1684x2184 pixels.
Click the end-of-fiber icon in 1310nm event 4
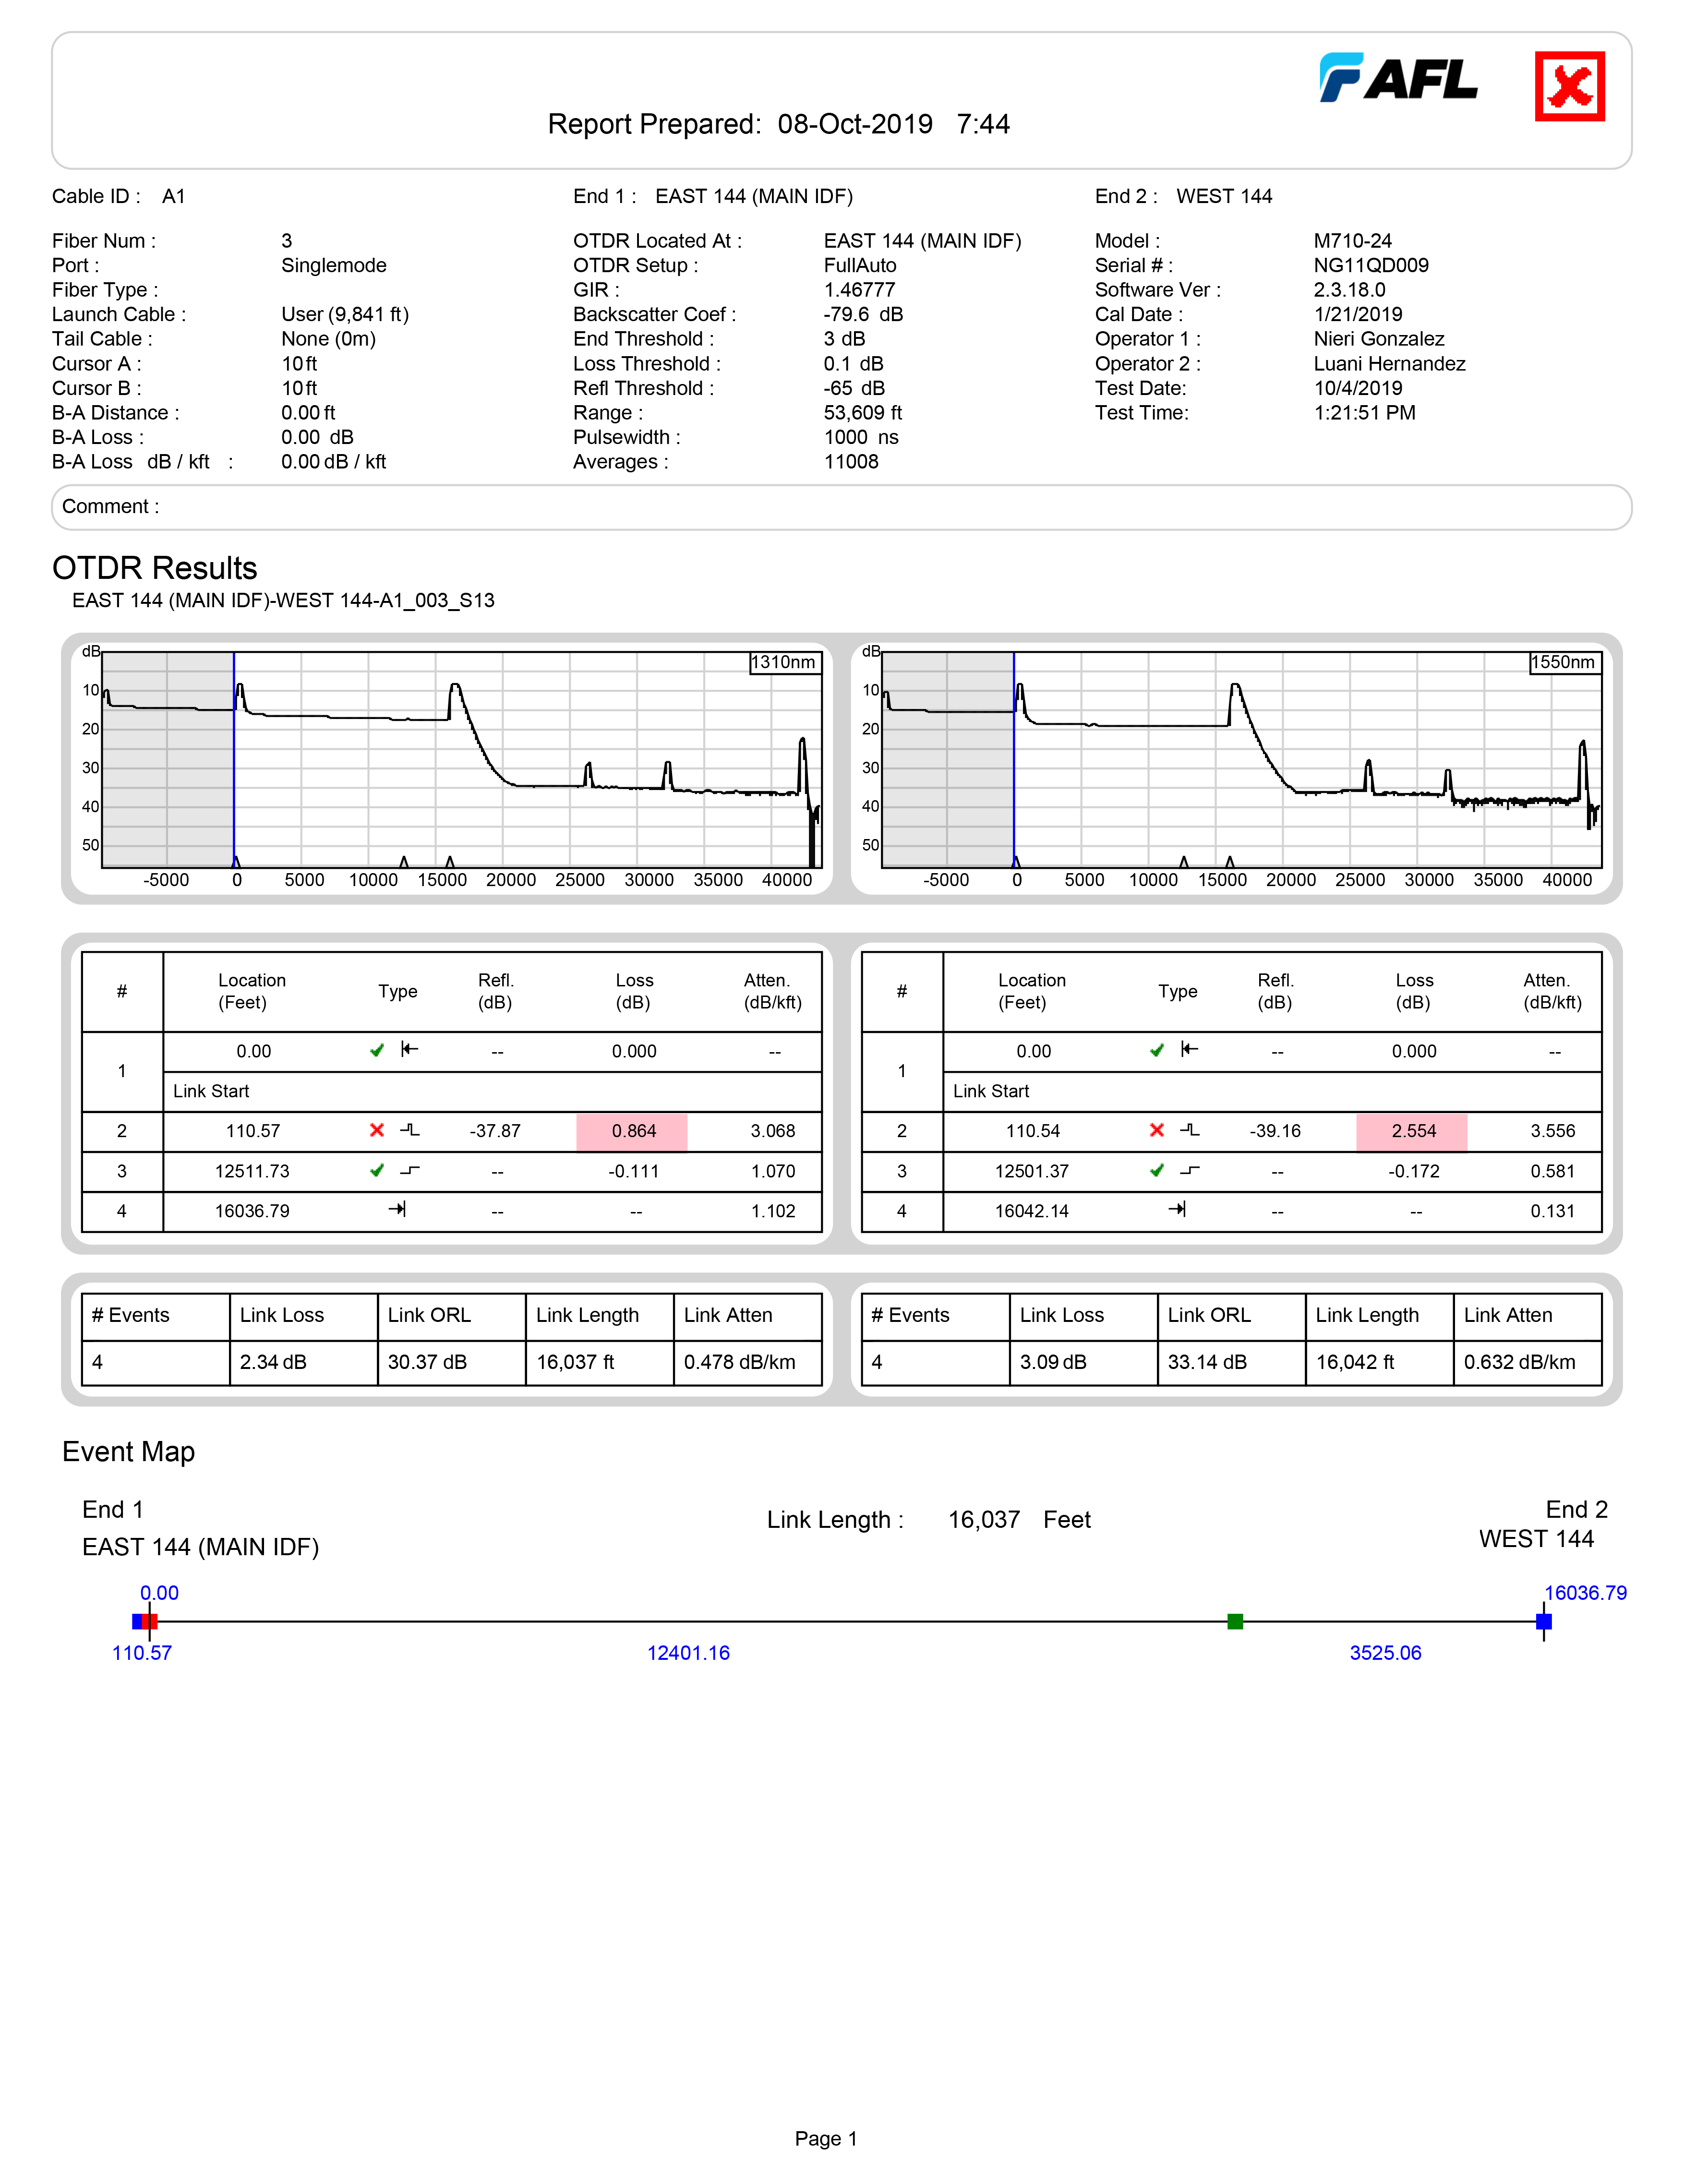(x=397, y=1210)
